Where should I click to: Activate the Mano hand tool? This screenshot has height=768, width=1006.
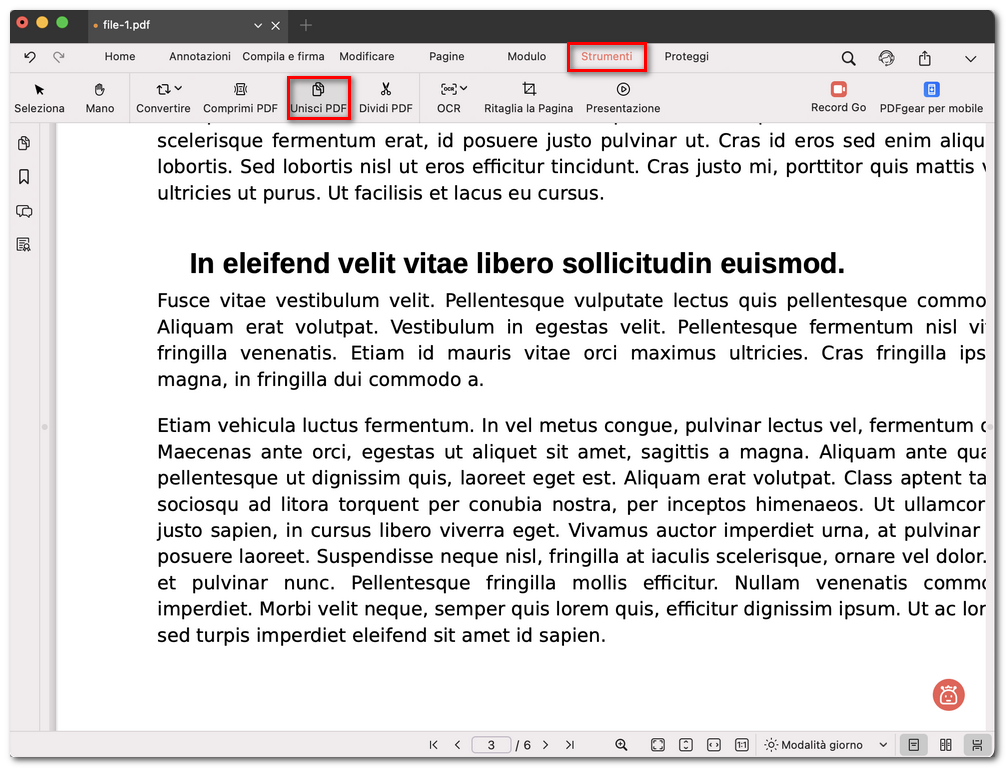pyautogui.click(x=99, y=96)
